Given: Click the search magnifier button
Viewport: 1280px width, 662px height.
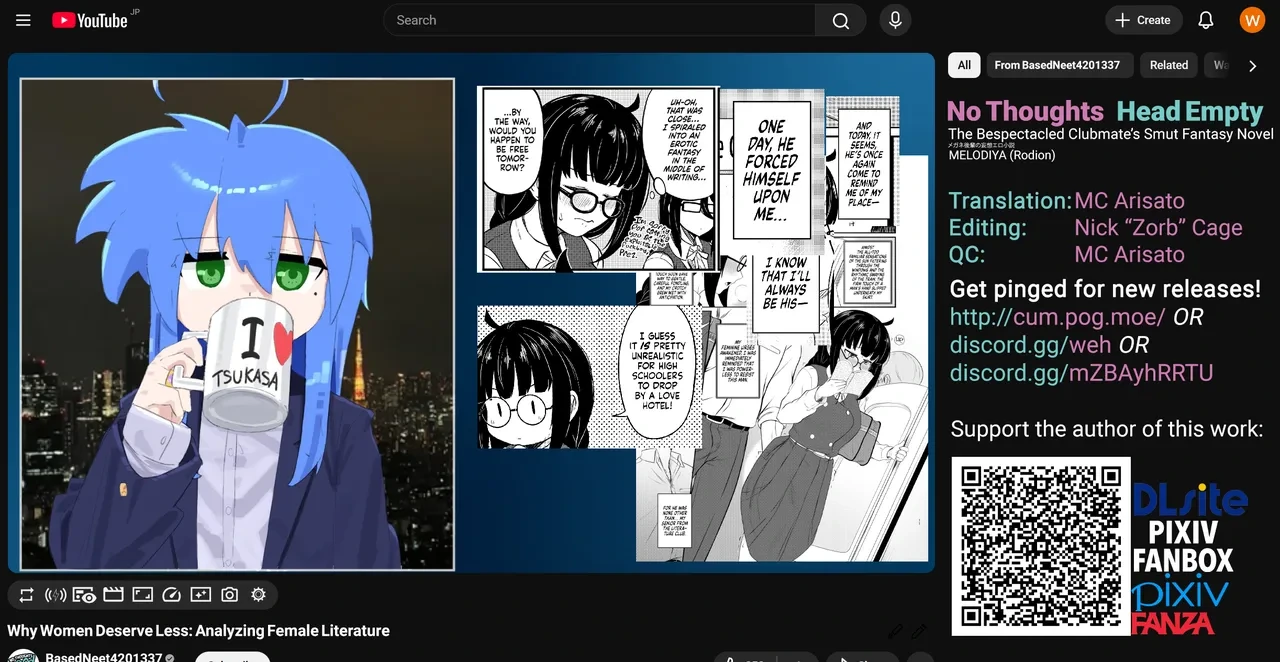Looking at the screenshot, I should [841, 20].
